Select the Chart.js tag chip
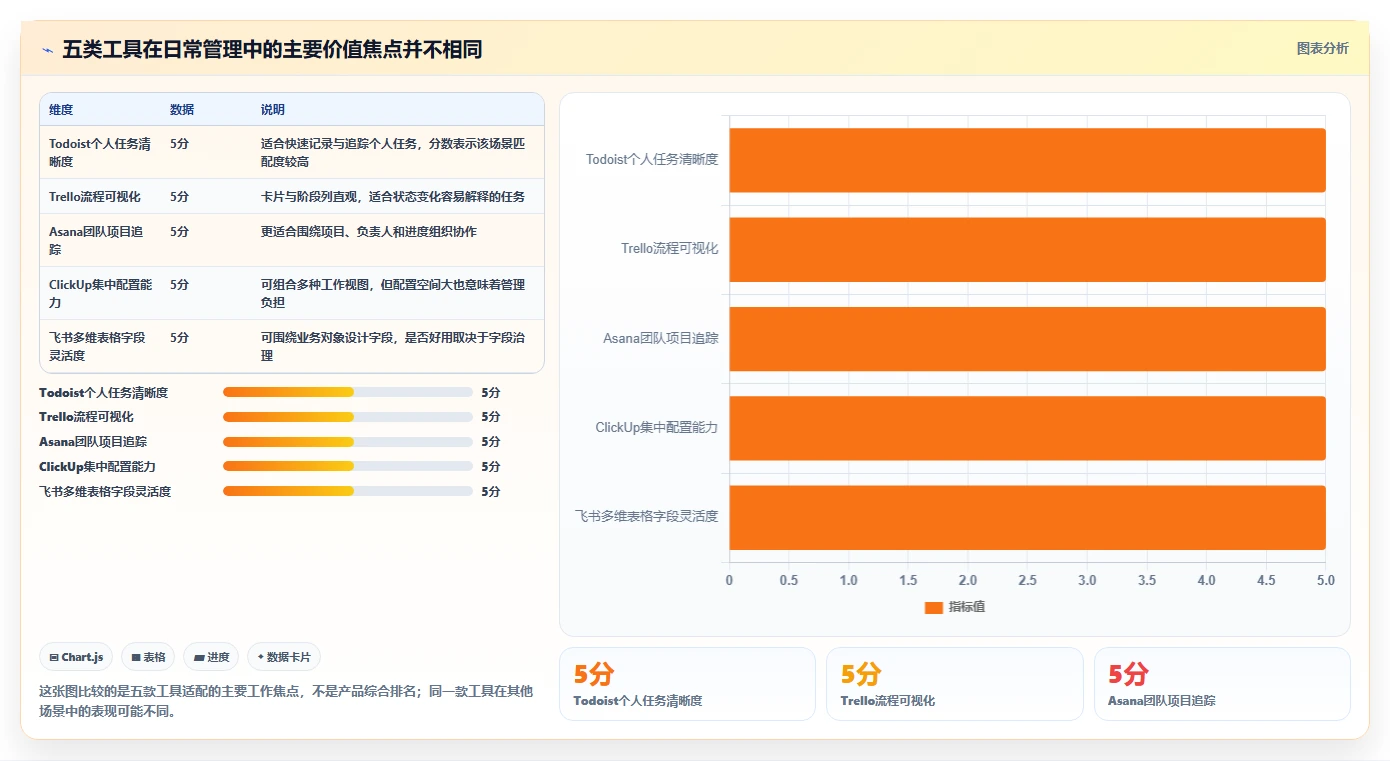Viewport: 1390px width, 761px height. pos(77,657)
